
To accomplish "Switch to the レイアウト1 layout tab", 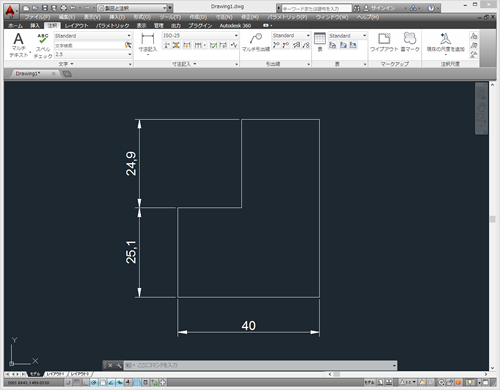I will point(55,374).
